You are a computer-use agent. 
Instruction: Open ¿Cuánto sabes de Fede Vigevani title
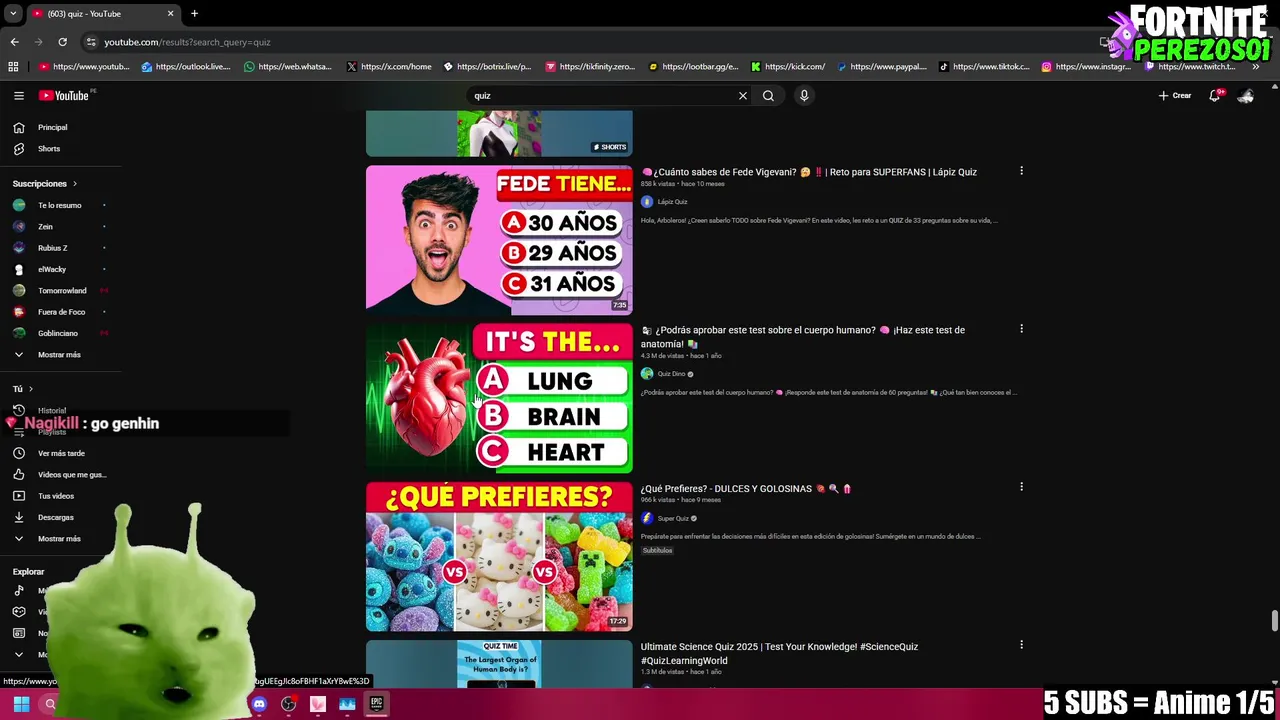pos(809,172)
